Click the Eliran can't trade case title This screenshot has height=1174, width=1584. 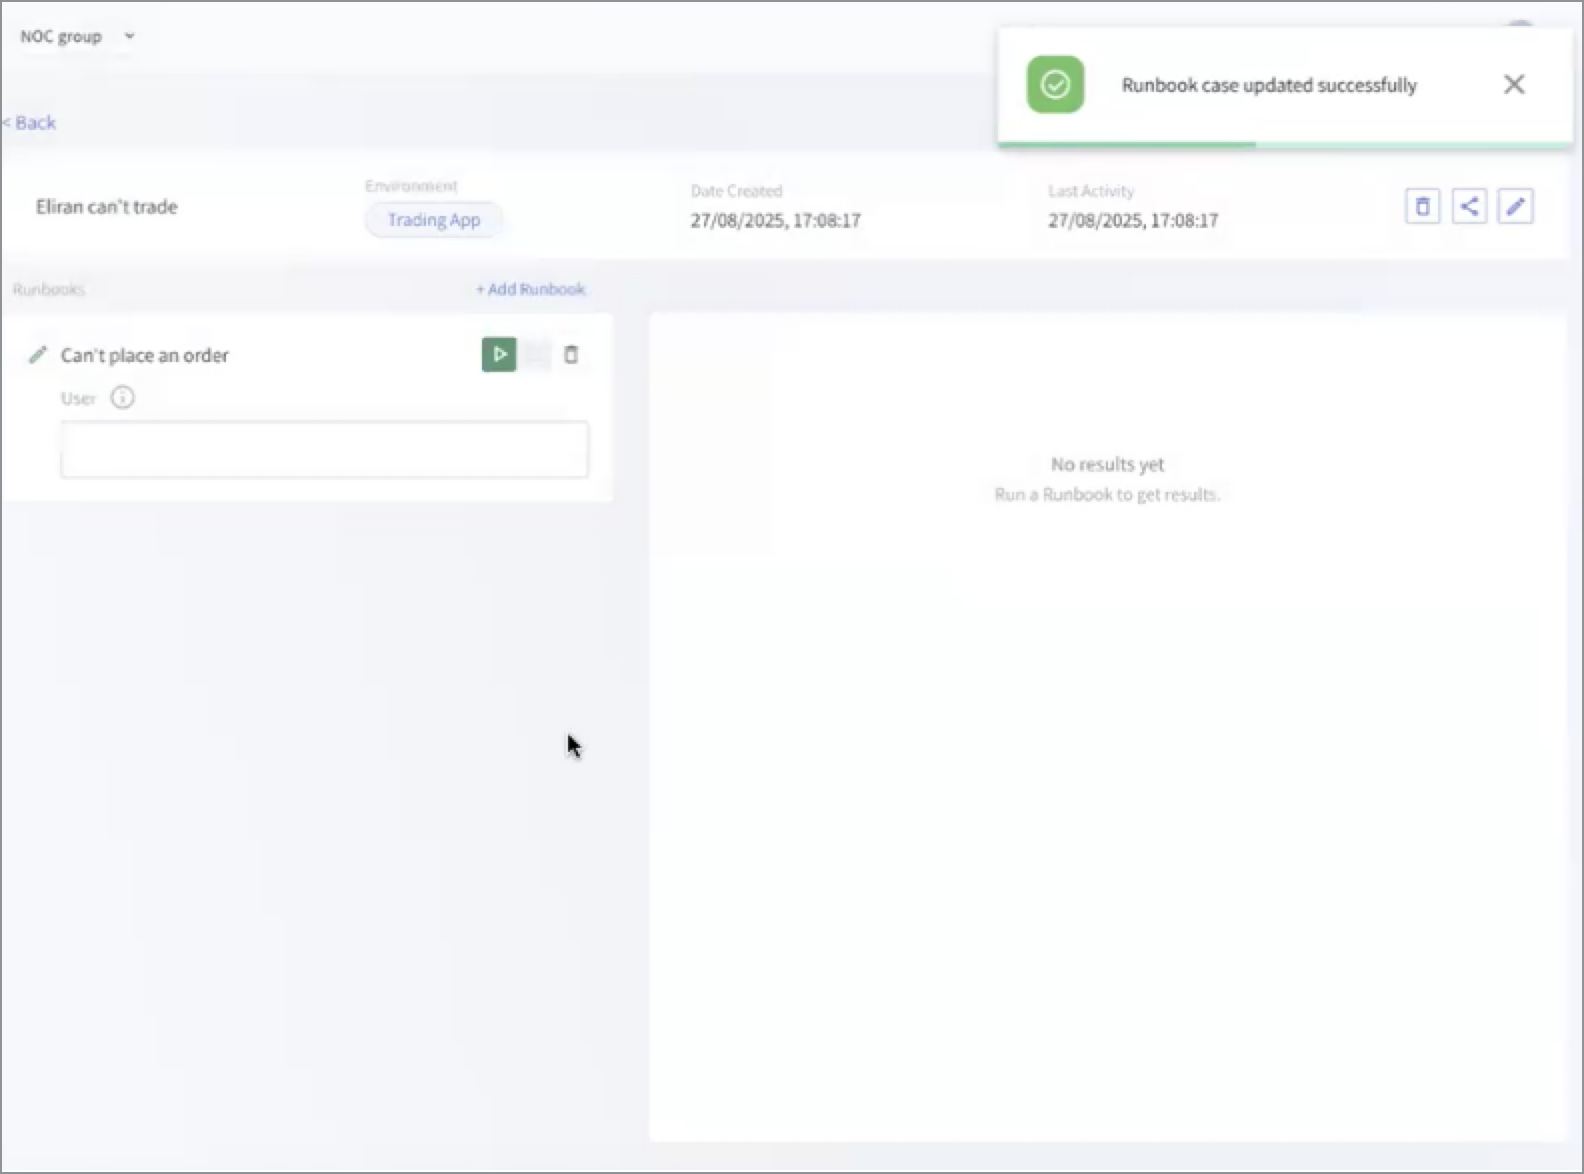pos(107,207)
